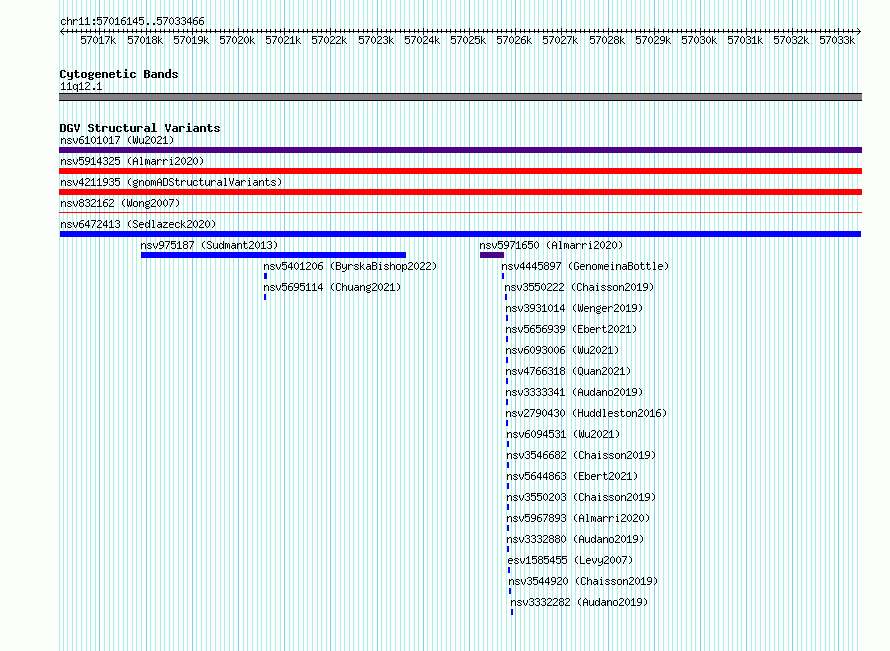890x651 pixels.
Task: Open nsv6472413 (Sedlazeck2020) variant
Action: click(x=138, y=224)
